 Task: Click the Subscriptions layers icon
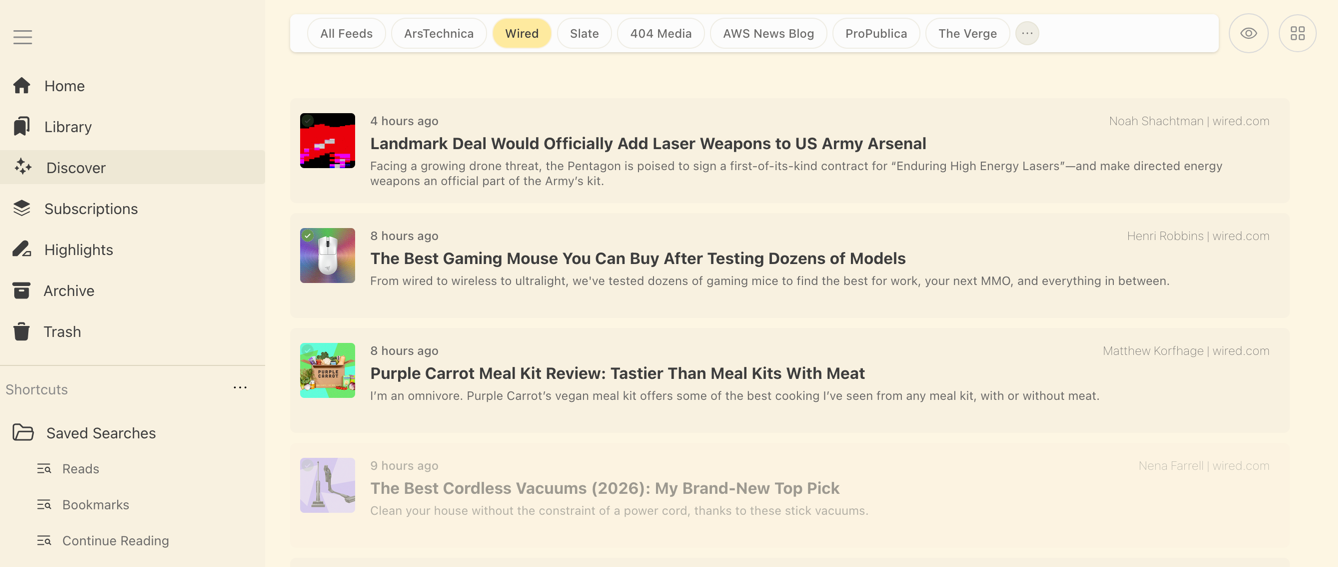pyautogui.click(x=22, y=208)
